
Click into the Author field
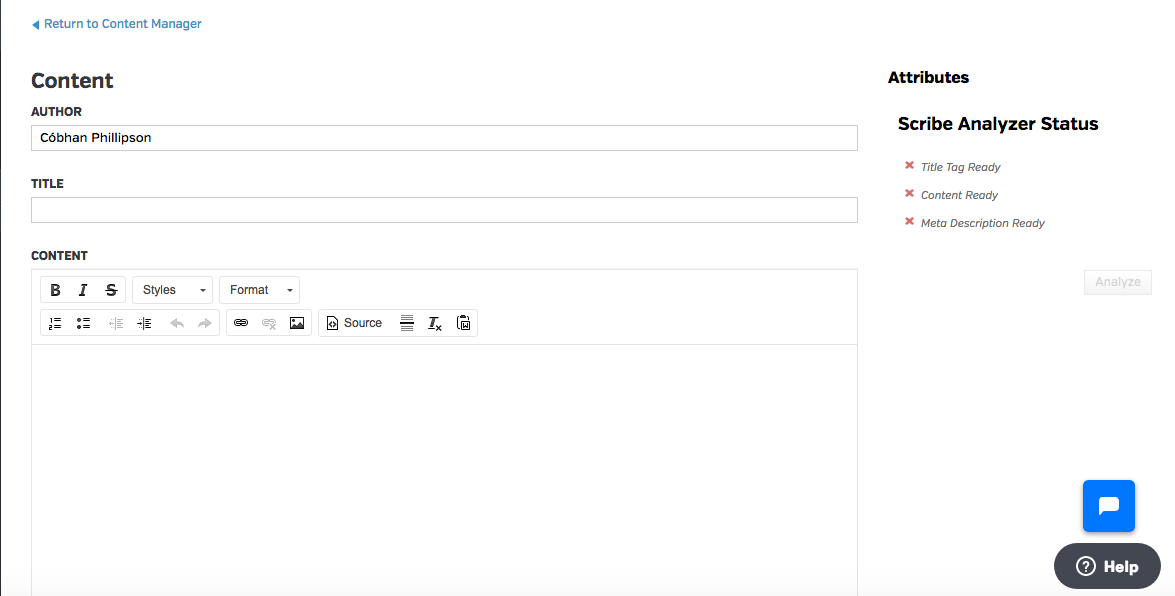444,138
